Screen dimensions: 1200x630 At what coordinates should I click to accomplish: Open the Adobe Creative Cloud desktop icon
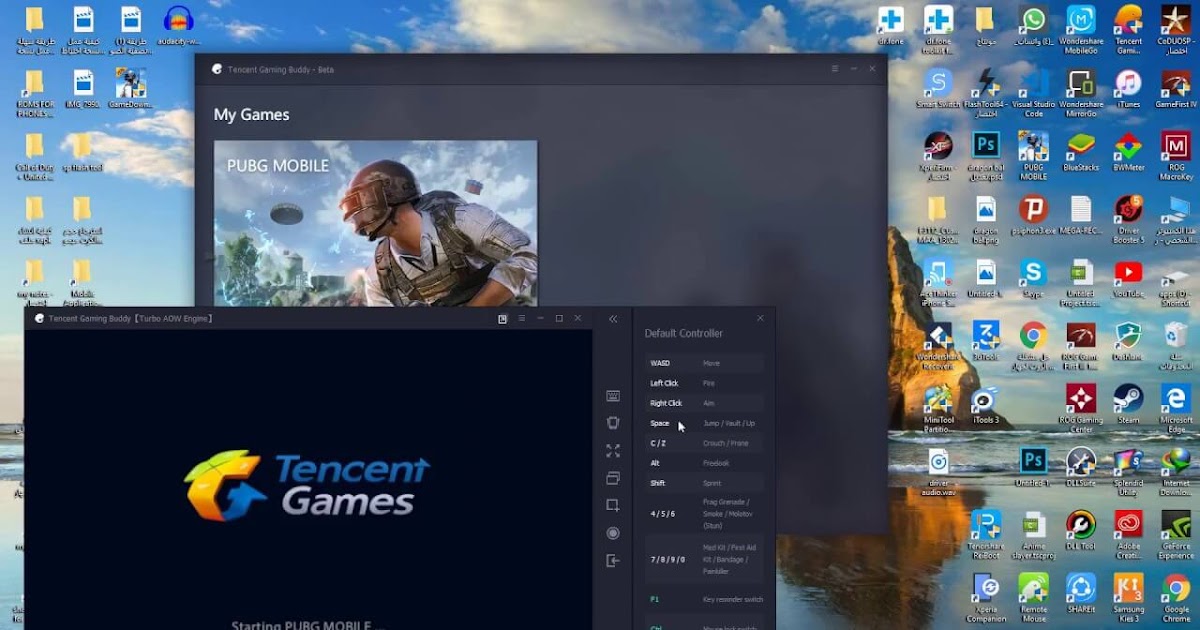coord(1128,534)
